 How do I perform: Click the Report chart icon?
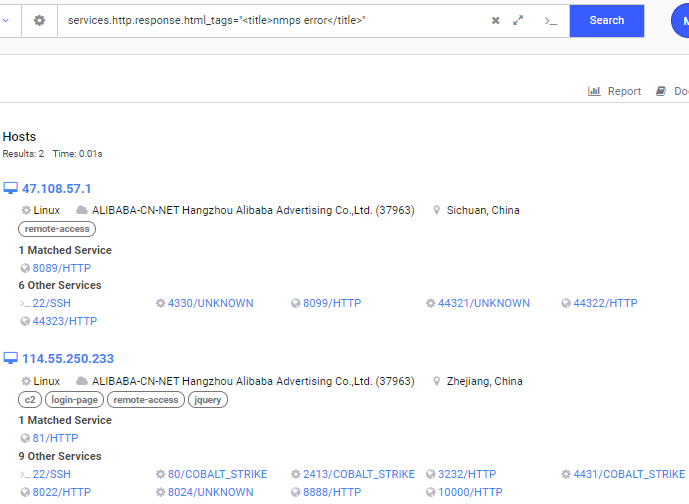point(594,91)
